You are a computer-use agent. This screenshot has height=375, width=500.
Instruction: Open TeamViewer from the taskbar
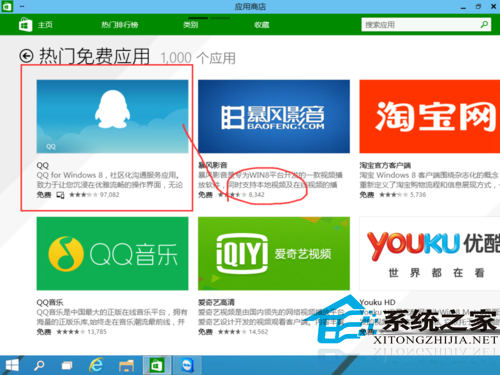click(188, 365)
